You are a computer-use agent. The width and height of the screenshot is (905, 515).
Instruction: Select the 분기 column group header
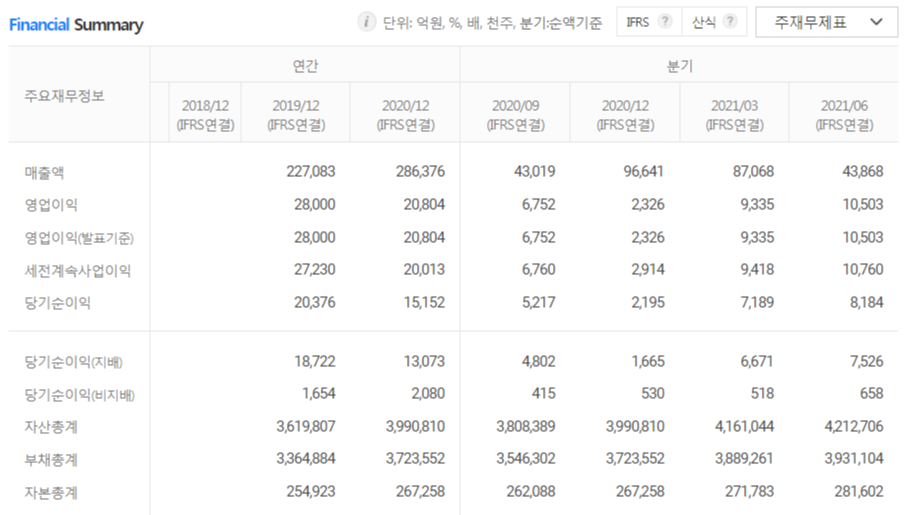(x=679, y=65)
